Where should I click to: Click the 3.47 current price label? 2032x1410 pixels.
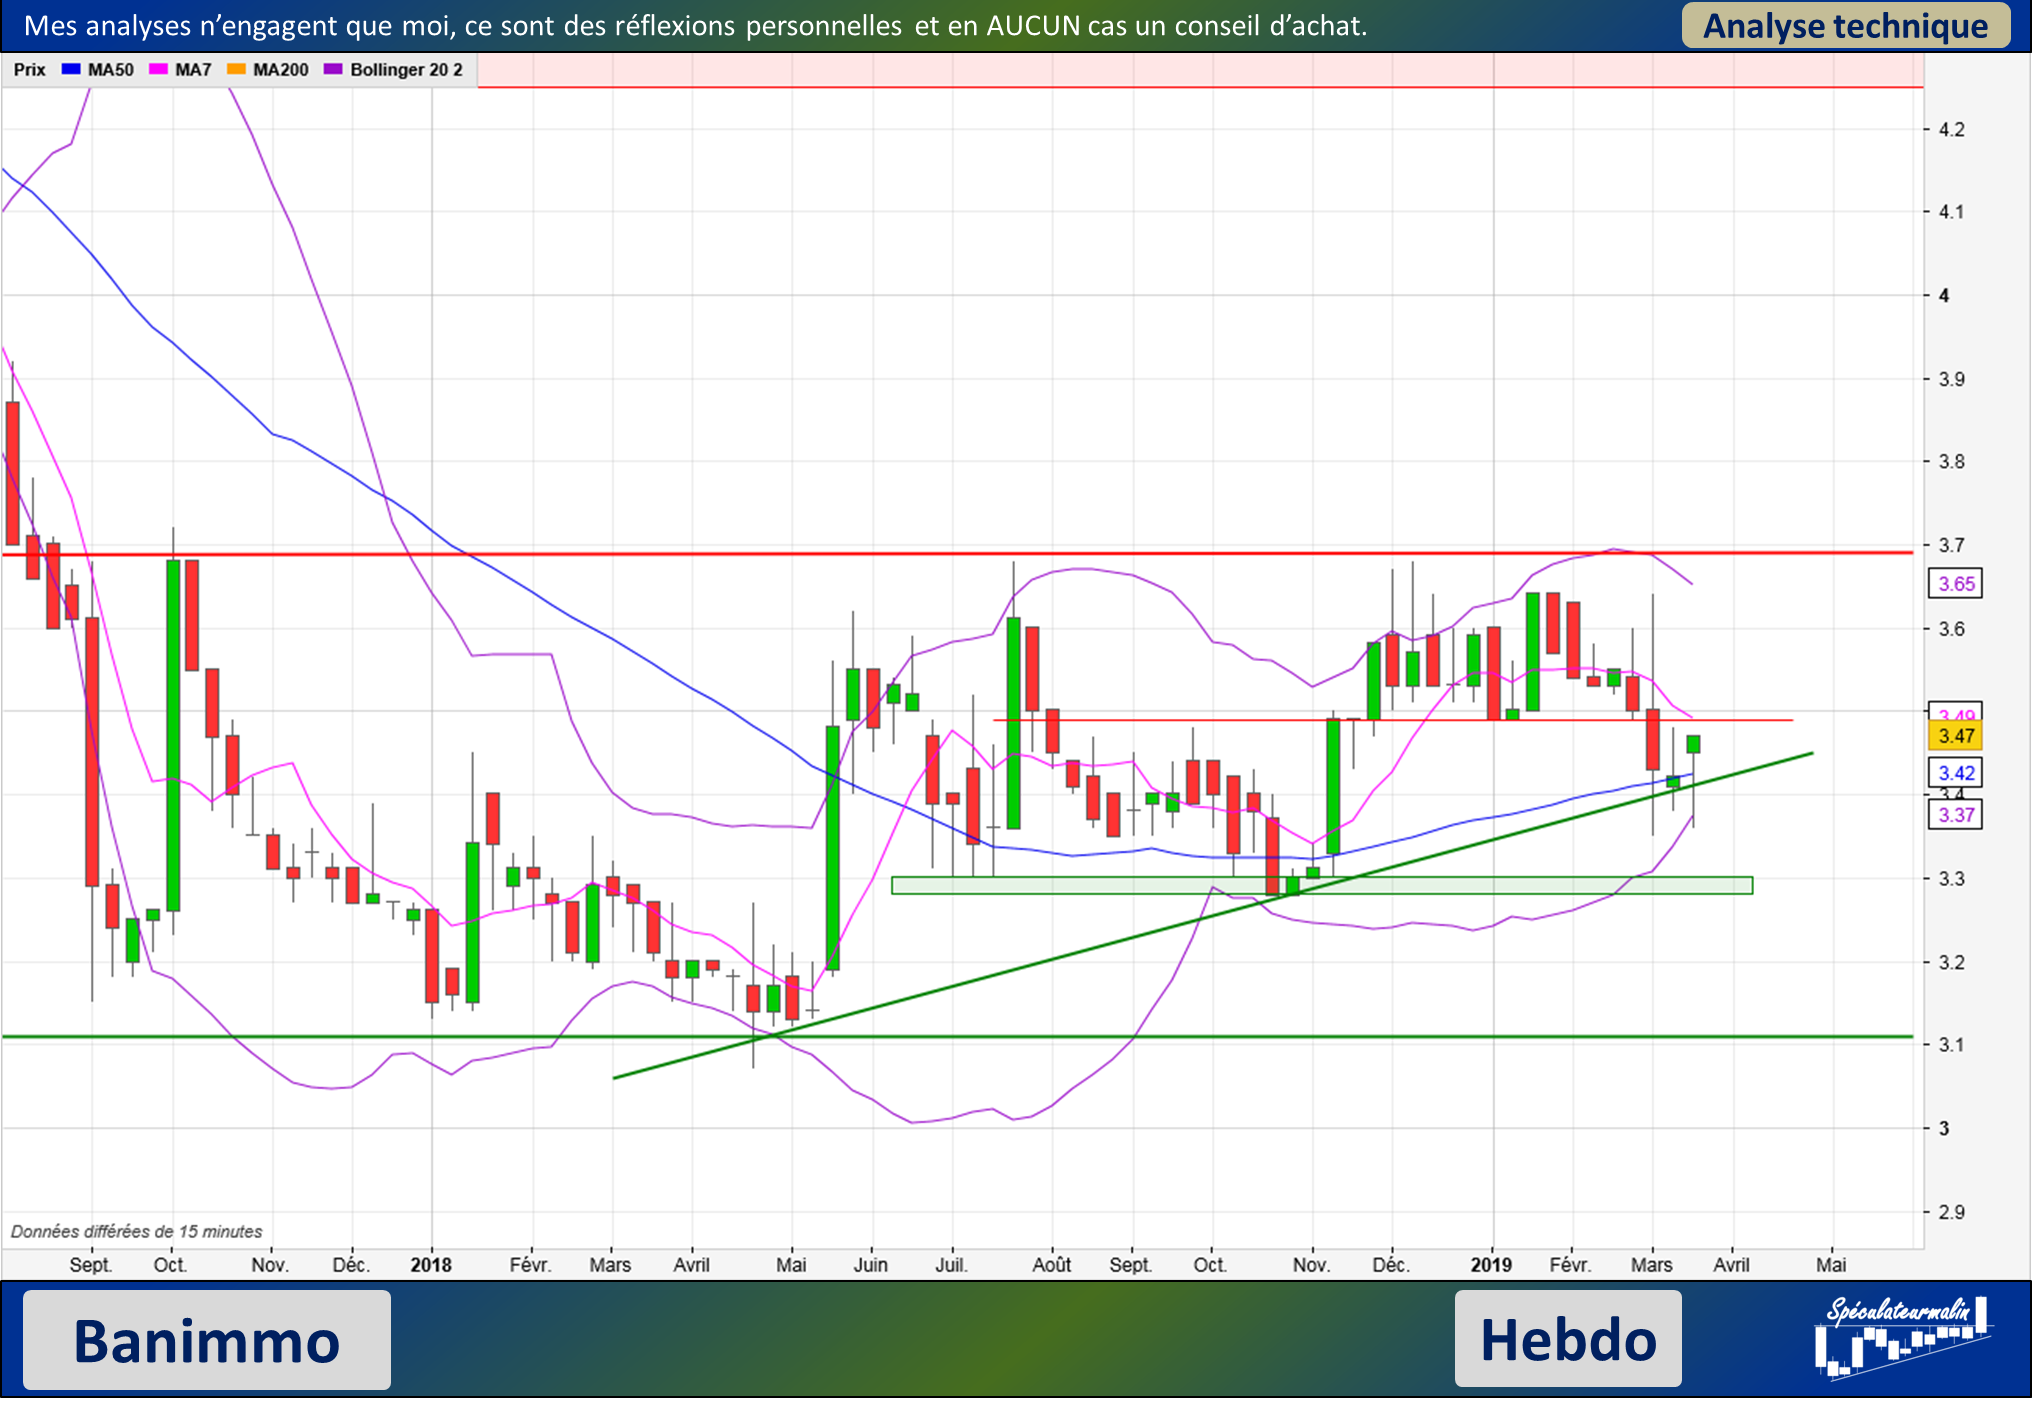[x=1955, y=736]
